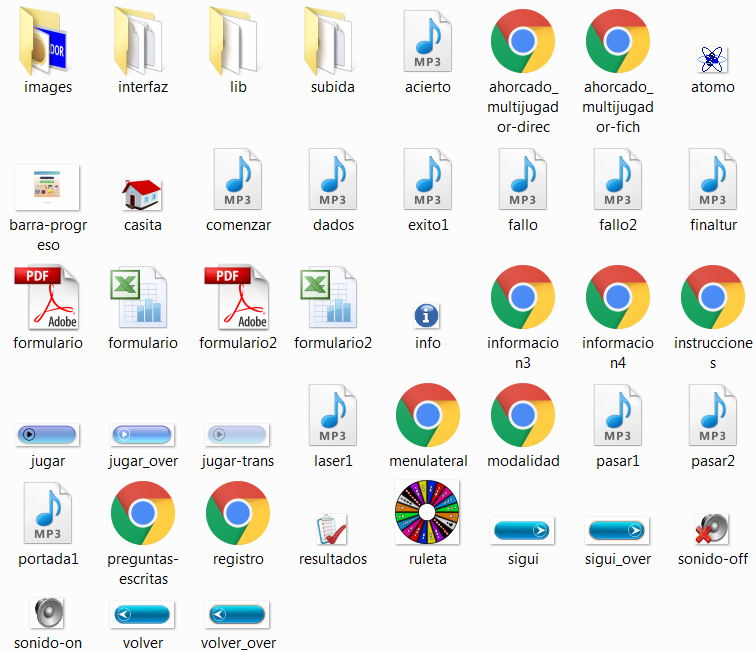Select the barra-progreso image thumbnail
Screen dimensions: 756x651
click(47, 187)
